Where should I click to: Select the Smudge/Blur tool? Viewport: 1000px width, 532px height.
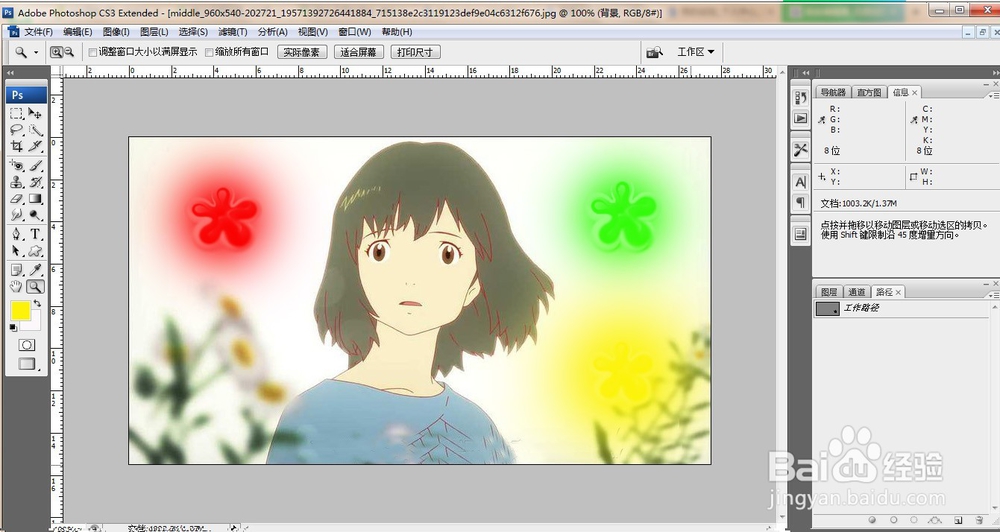17,215
